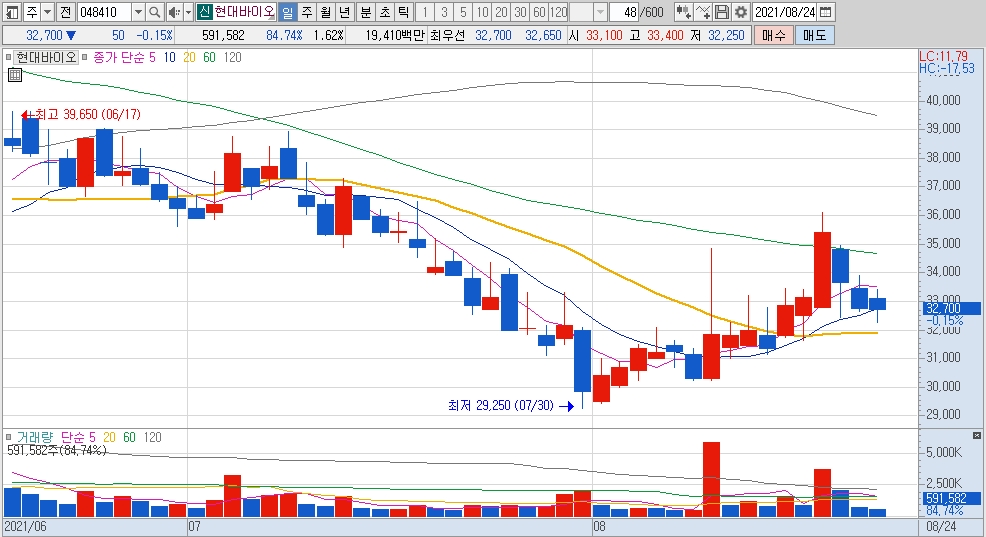Open the empty interval combo box dropdown
The image size is (986, 537).
[600, 12]
